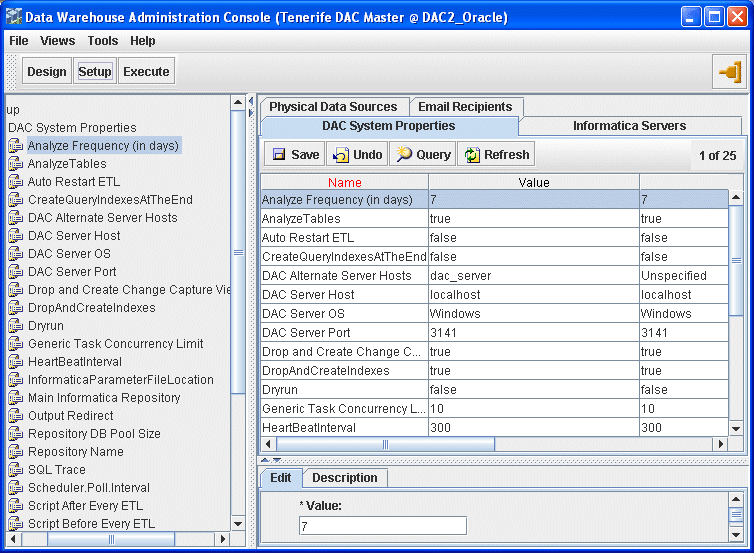Sort table by Name column header
754x553 pixels.
(x=344, y=182)
